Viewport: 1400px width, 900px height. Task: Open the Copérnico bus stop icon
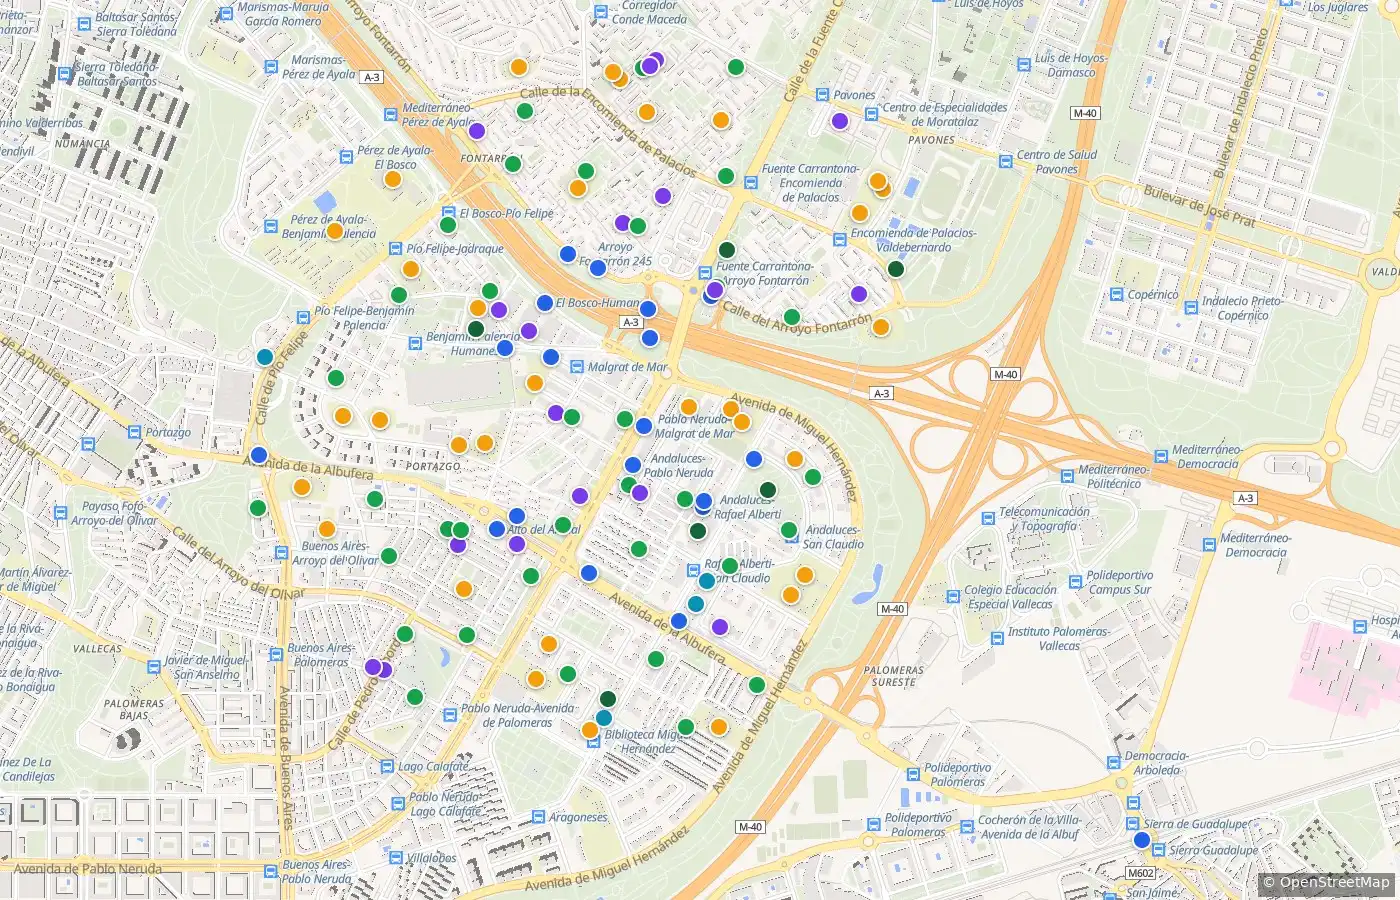(1117, 295)
